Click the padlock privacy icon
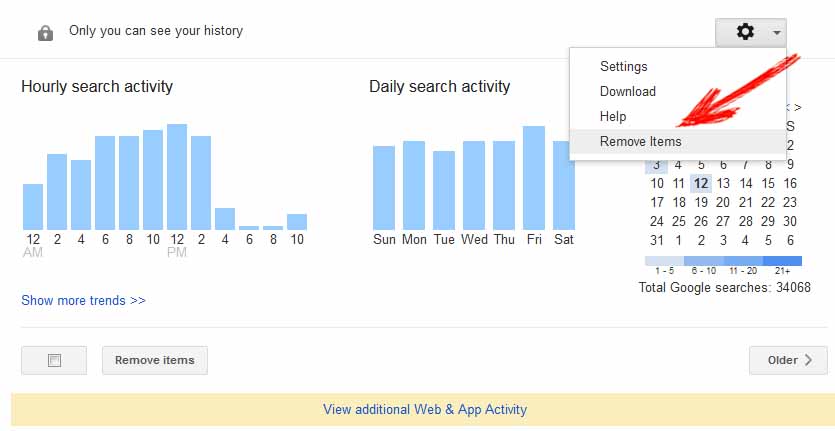The height and width of the screenshot is (431, 835). (45, 33)
